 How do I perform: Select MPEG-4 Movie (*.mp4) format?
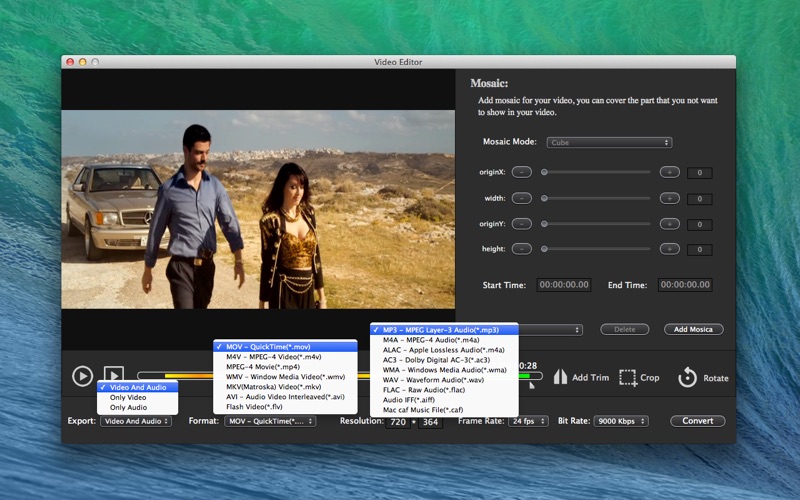(x=285, y=367)
